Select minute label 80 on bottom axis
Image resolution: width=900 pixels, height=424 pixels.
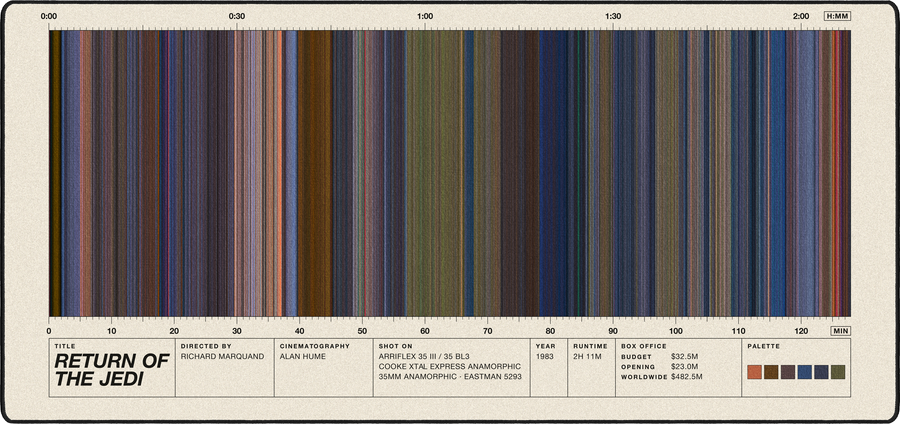pyautogui.click(x=550, y=331)
